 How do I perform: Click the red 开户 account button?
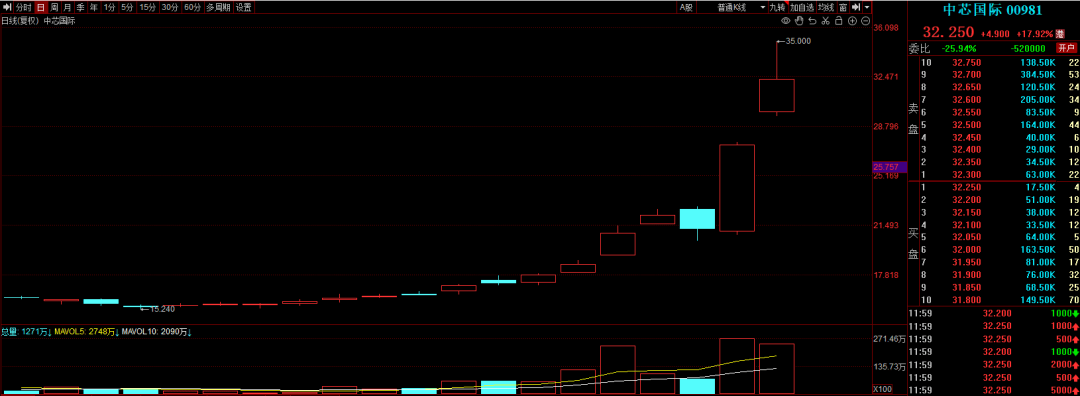[1066, 48]
